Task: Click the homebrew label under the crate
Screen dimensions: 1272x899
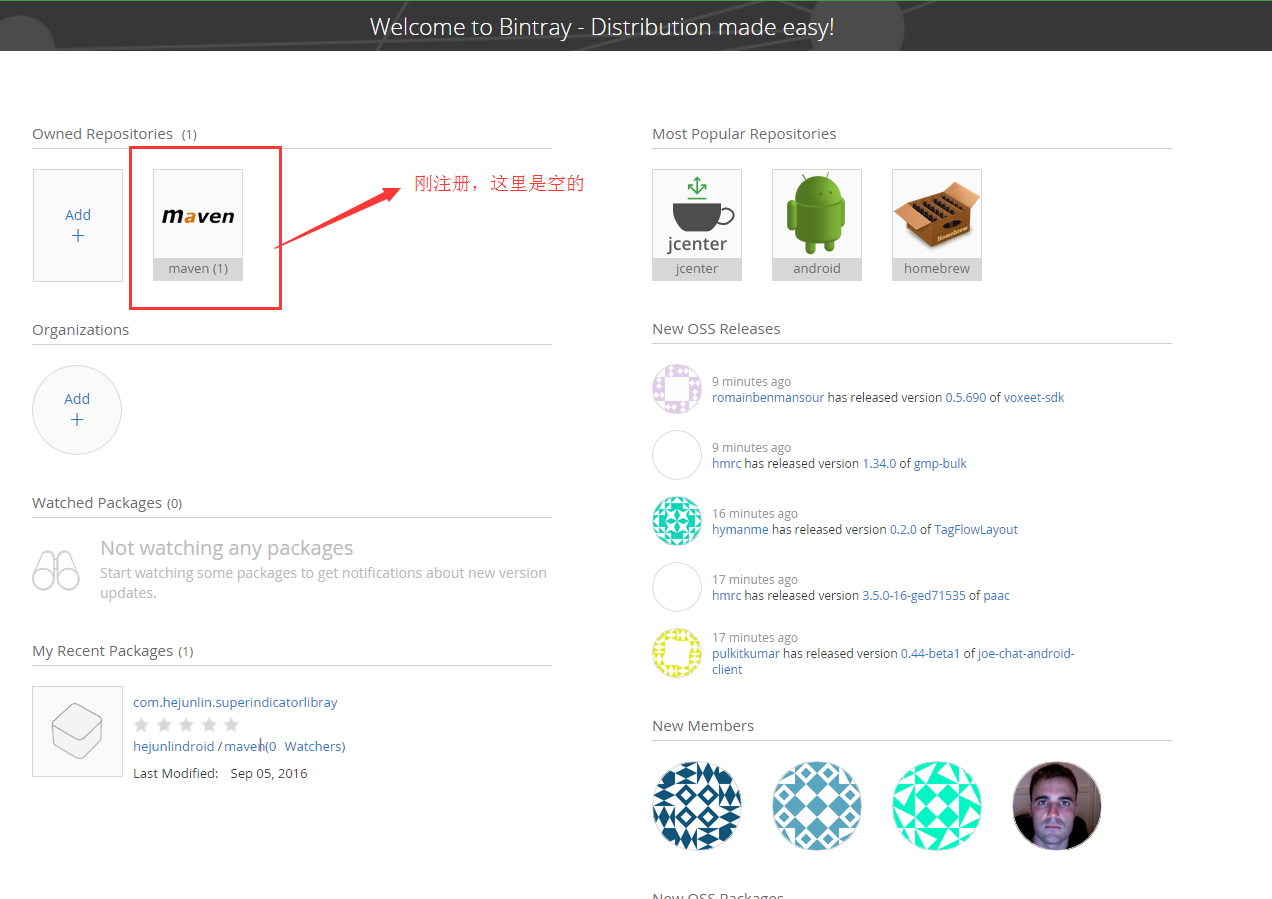Action: [x=937, y=269]
